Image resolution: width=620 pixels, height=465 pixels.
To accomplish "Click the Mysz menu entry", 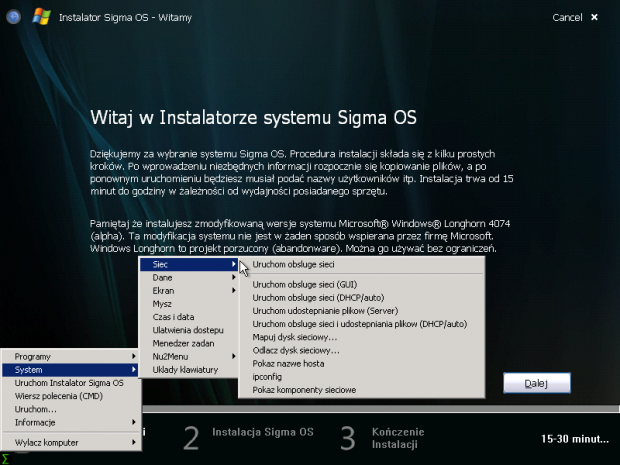I will tap(189, 304).
